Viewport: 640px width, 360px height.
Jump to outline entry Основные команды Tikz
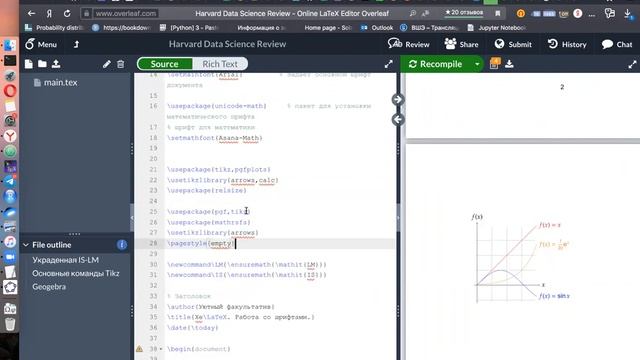point(76,273)
